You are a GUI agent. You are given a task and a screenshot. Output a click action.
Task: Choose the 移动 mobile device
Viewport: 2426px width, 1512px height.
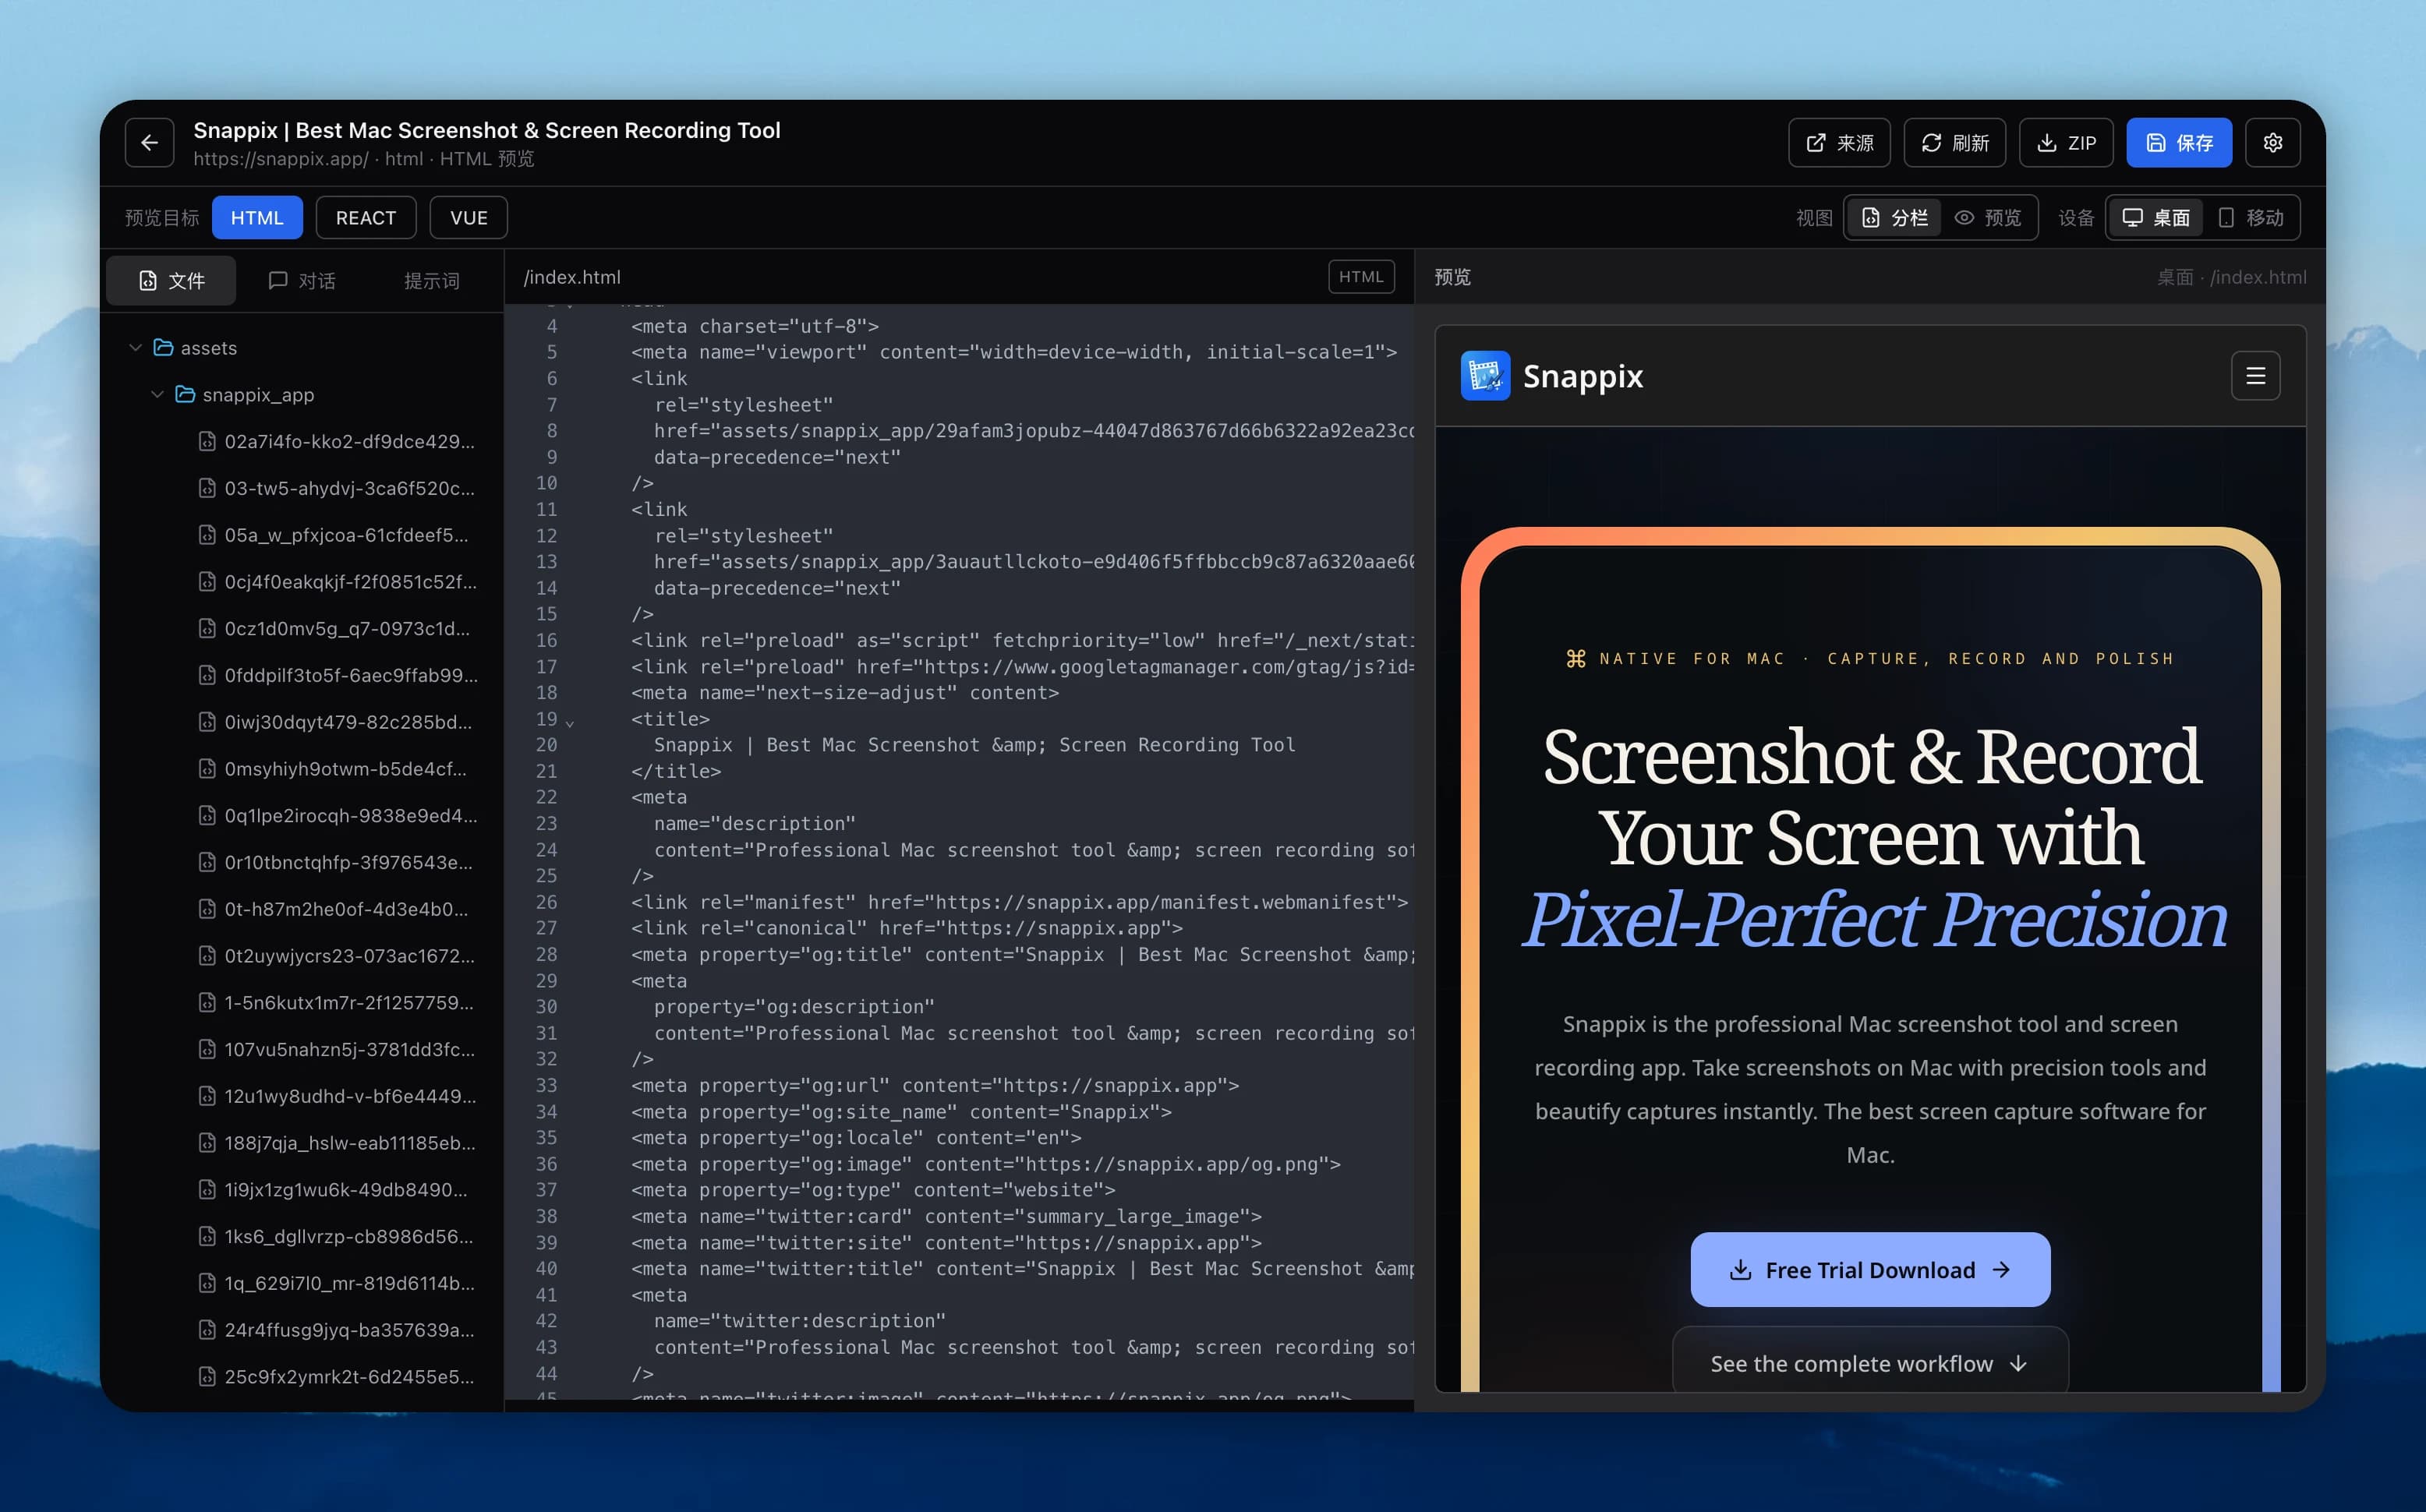2250,217
